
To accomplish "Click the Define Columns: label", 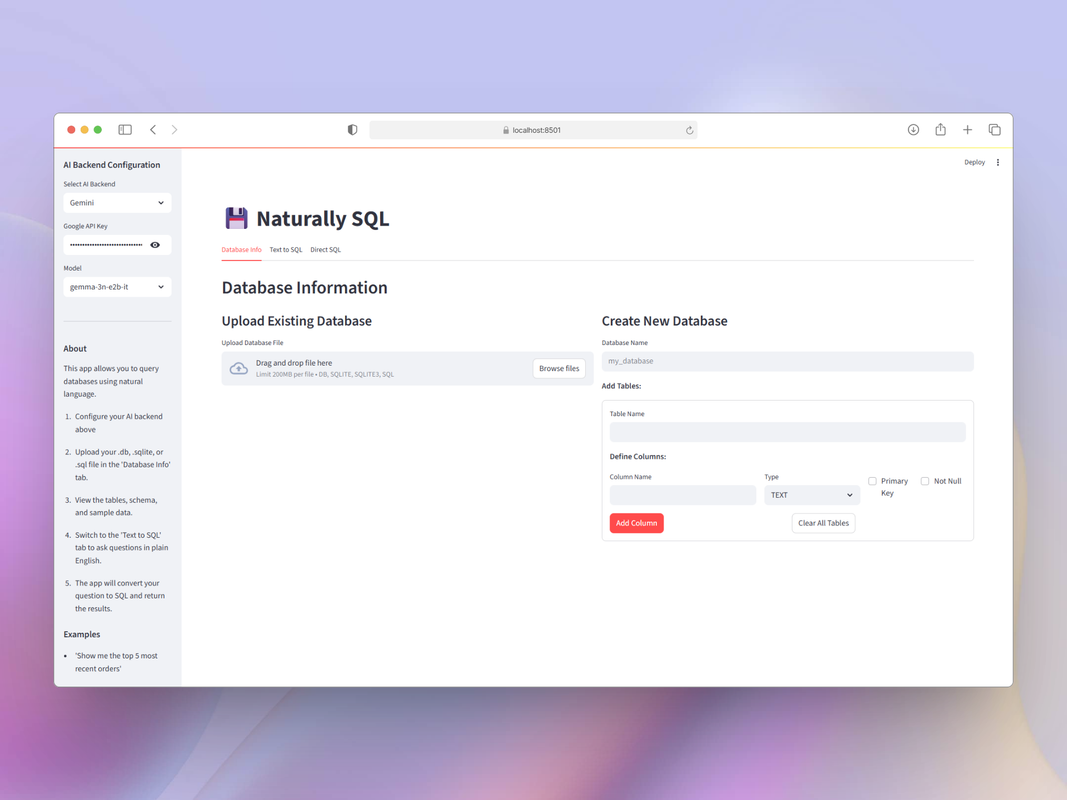I will pyautogui.click(x=638, y=456).
